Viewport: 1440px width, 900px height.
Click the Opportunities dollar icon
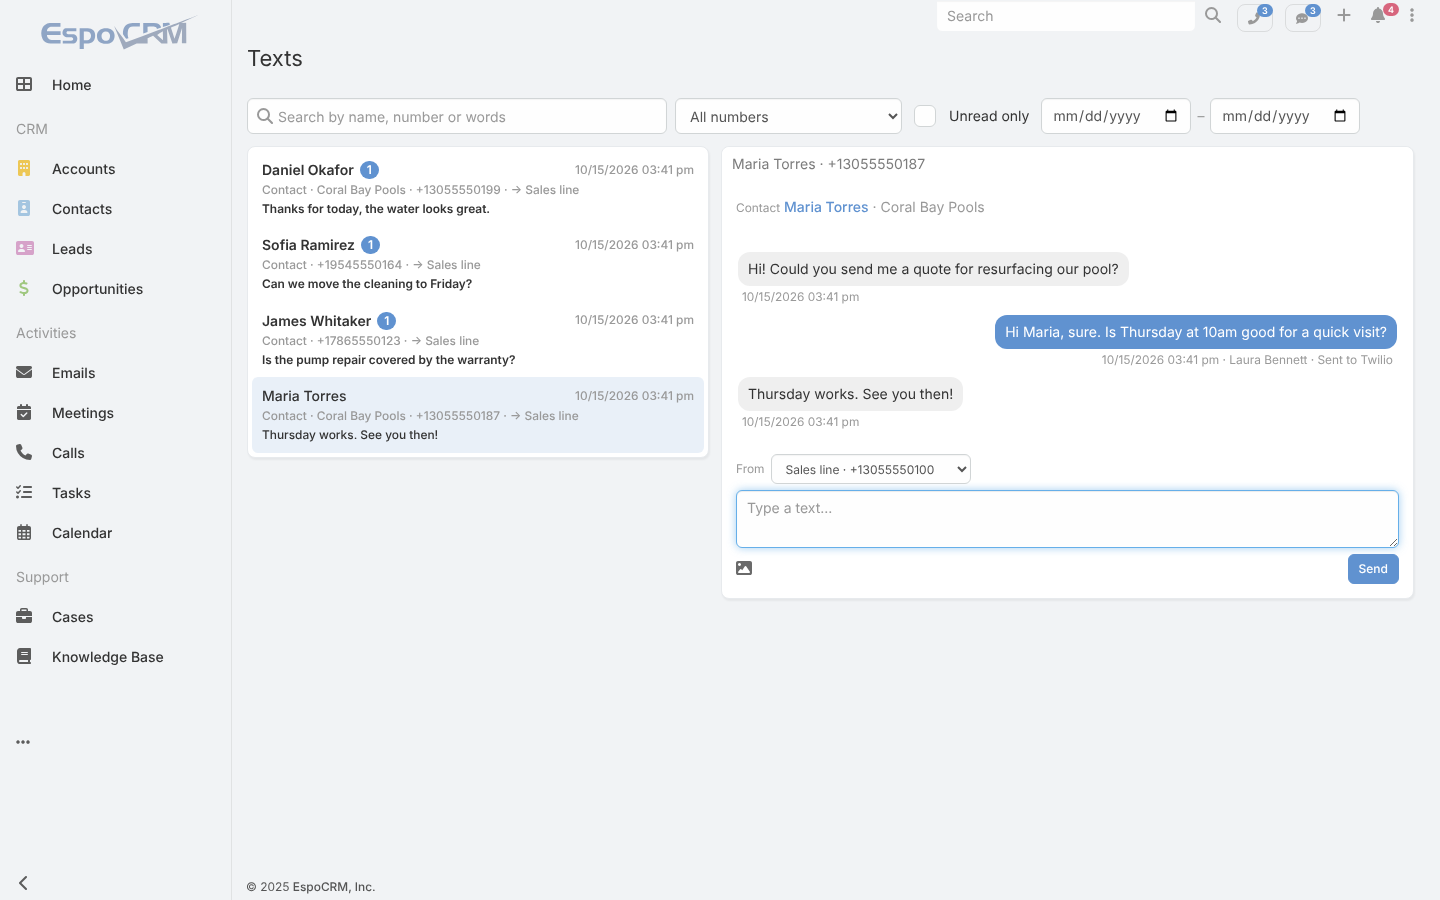click(24, 288)
